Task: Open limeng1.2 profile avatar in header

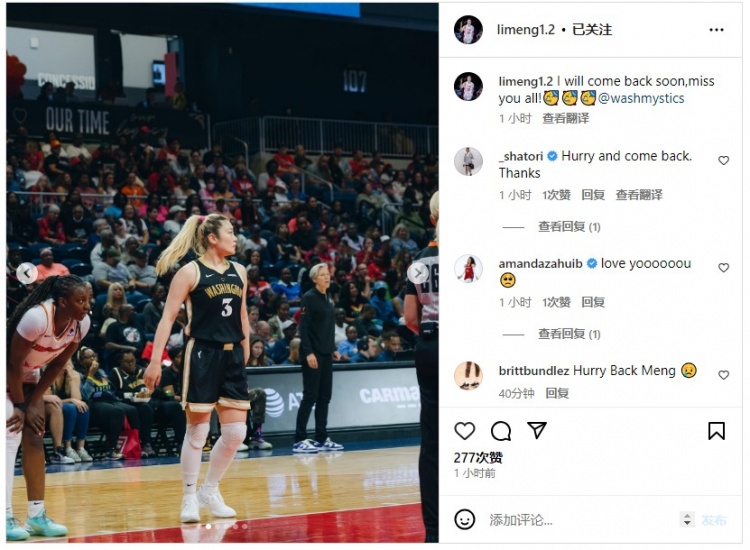Action: [x=468, y=30]
